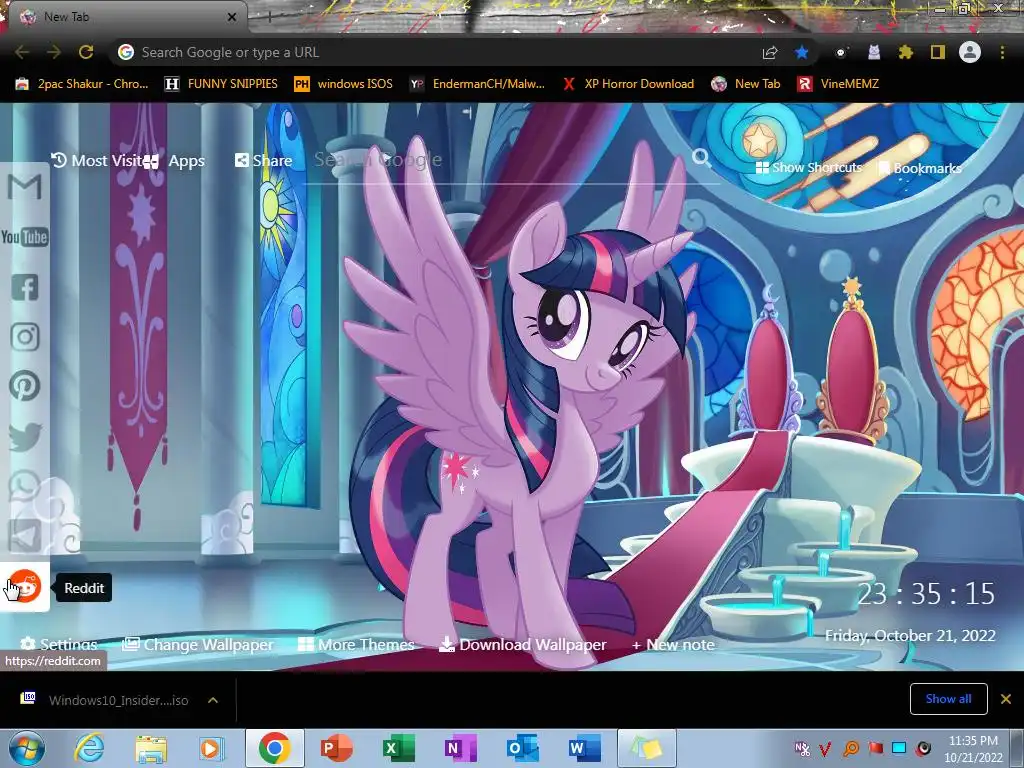
Task: Open the Chrome profile avatar
Action: click(x=970, y=52)
